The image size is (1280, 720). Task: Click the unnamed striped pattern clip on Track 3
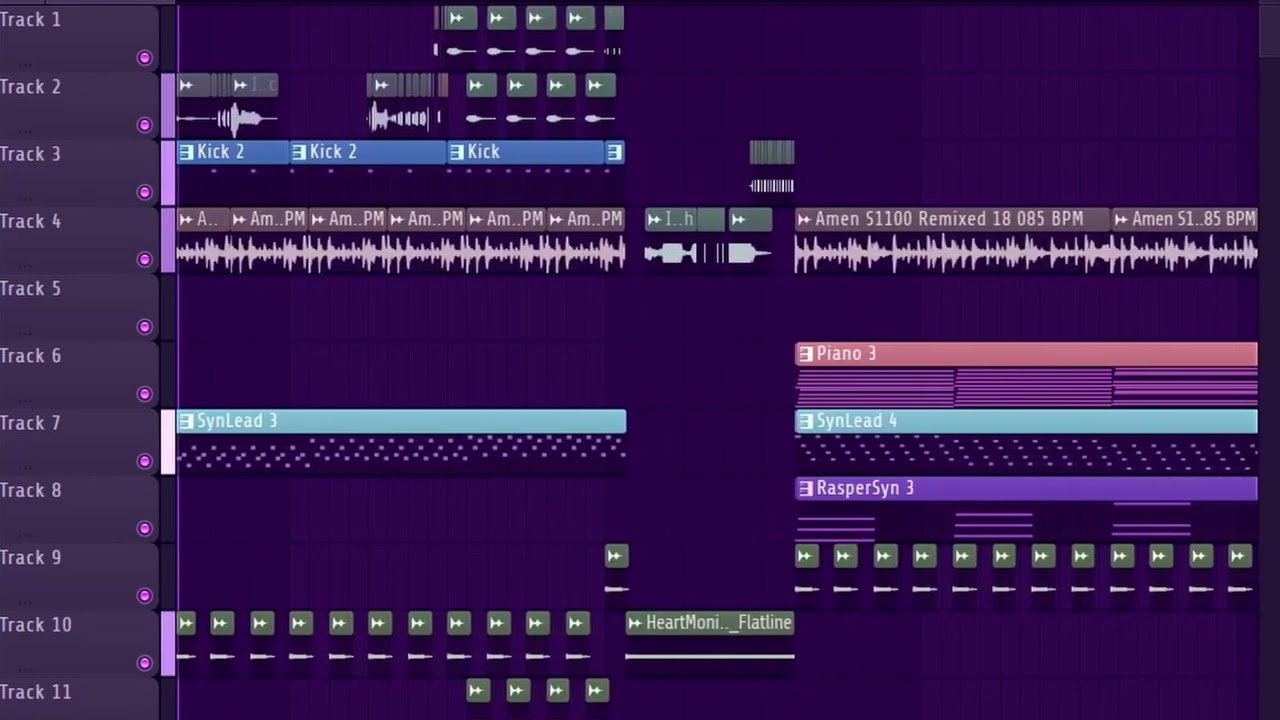click(x=772, y=166)
